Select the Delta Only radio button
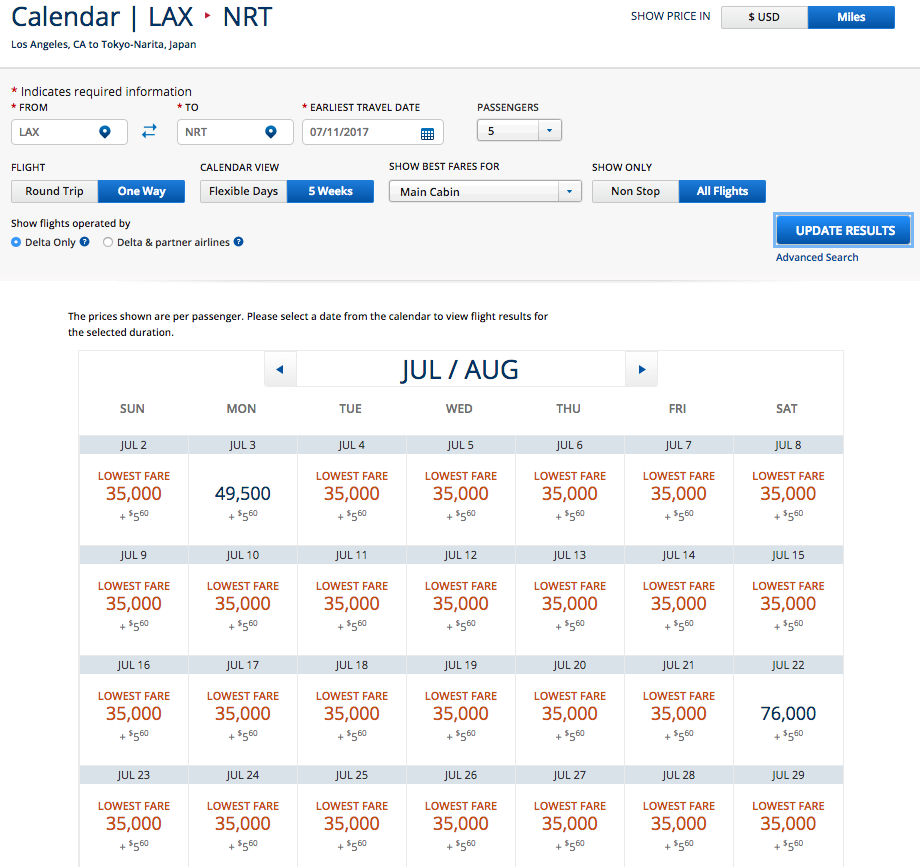 coord(16,242)
